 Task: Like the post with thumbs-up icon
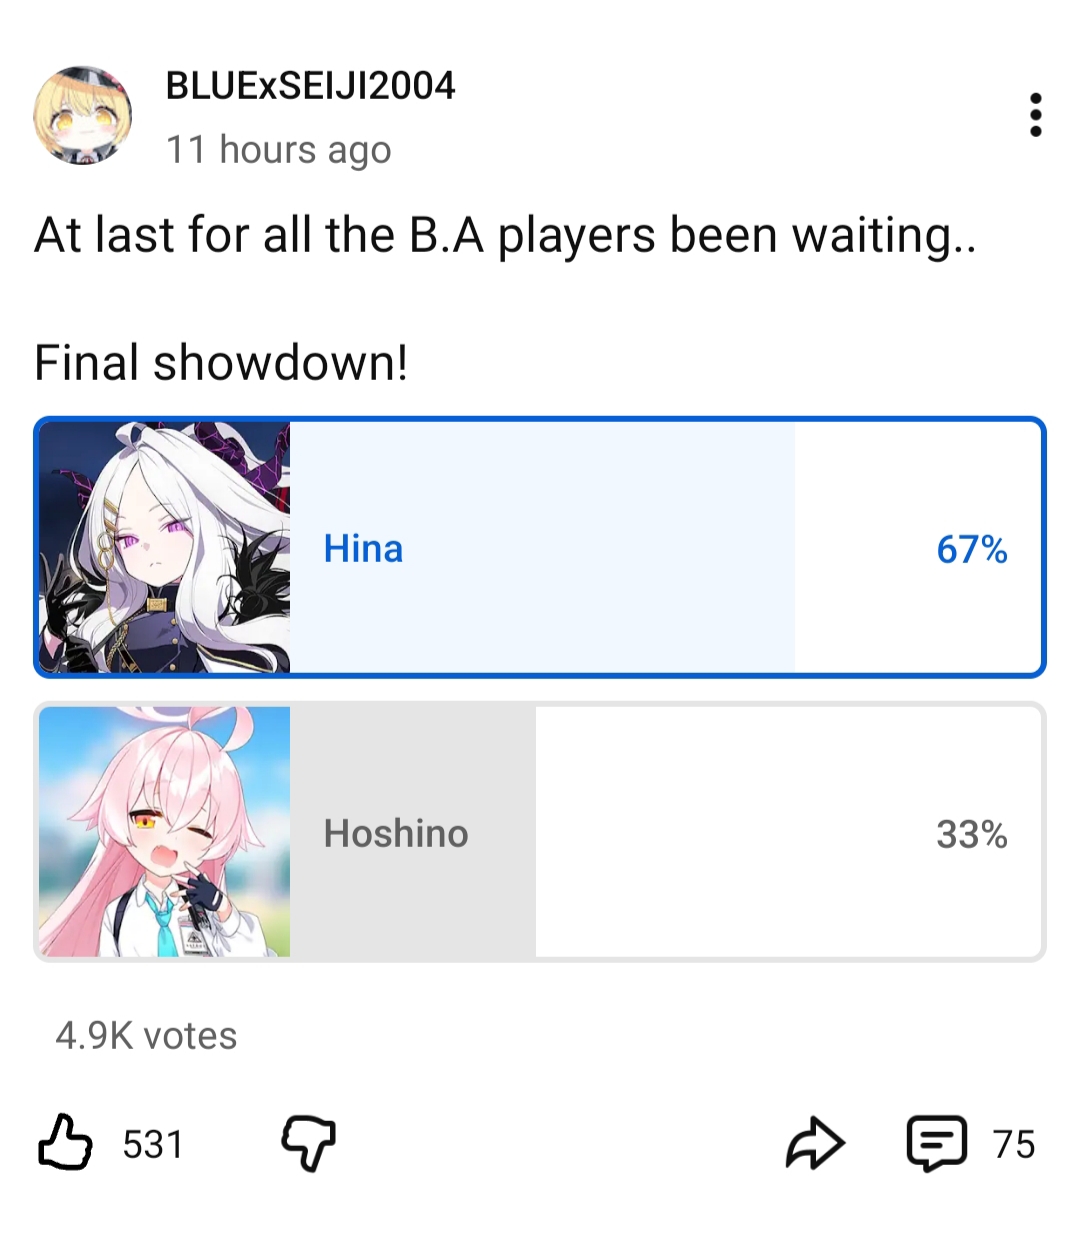(65, 1142)
